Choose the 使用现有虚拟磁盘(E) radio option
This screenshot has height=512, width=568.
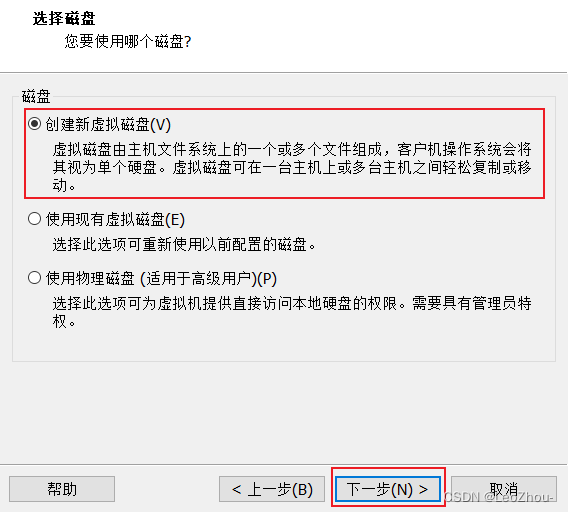34,219
